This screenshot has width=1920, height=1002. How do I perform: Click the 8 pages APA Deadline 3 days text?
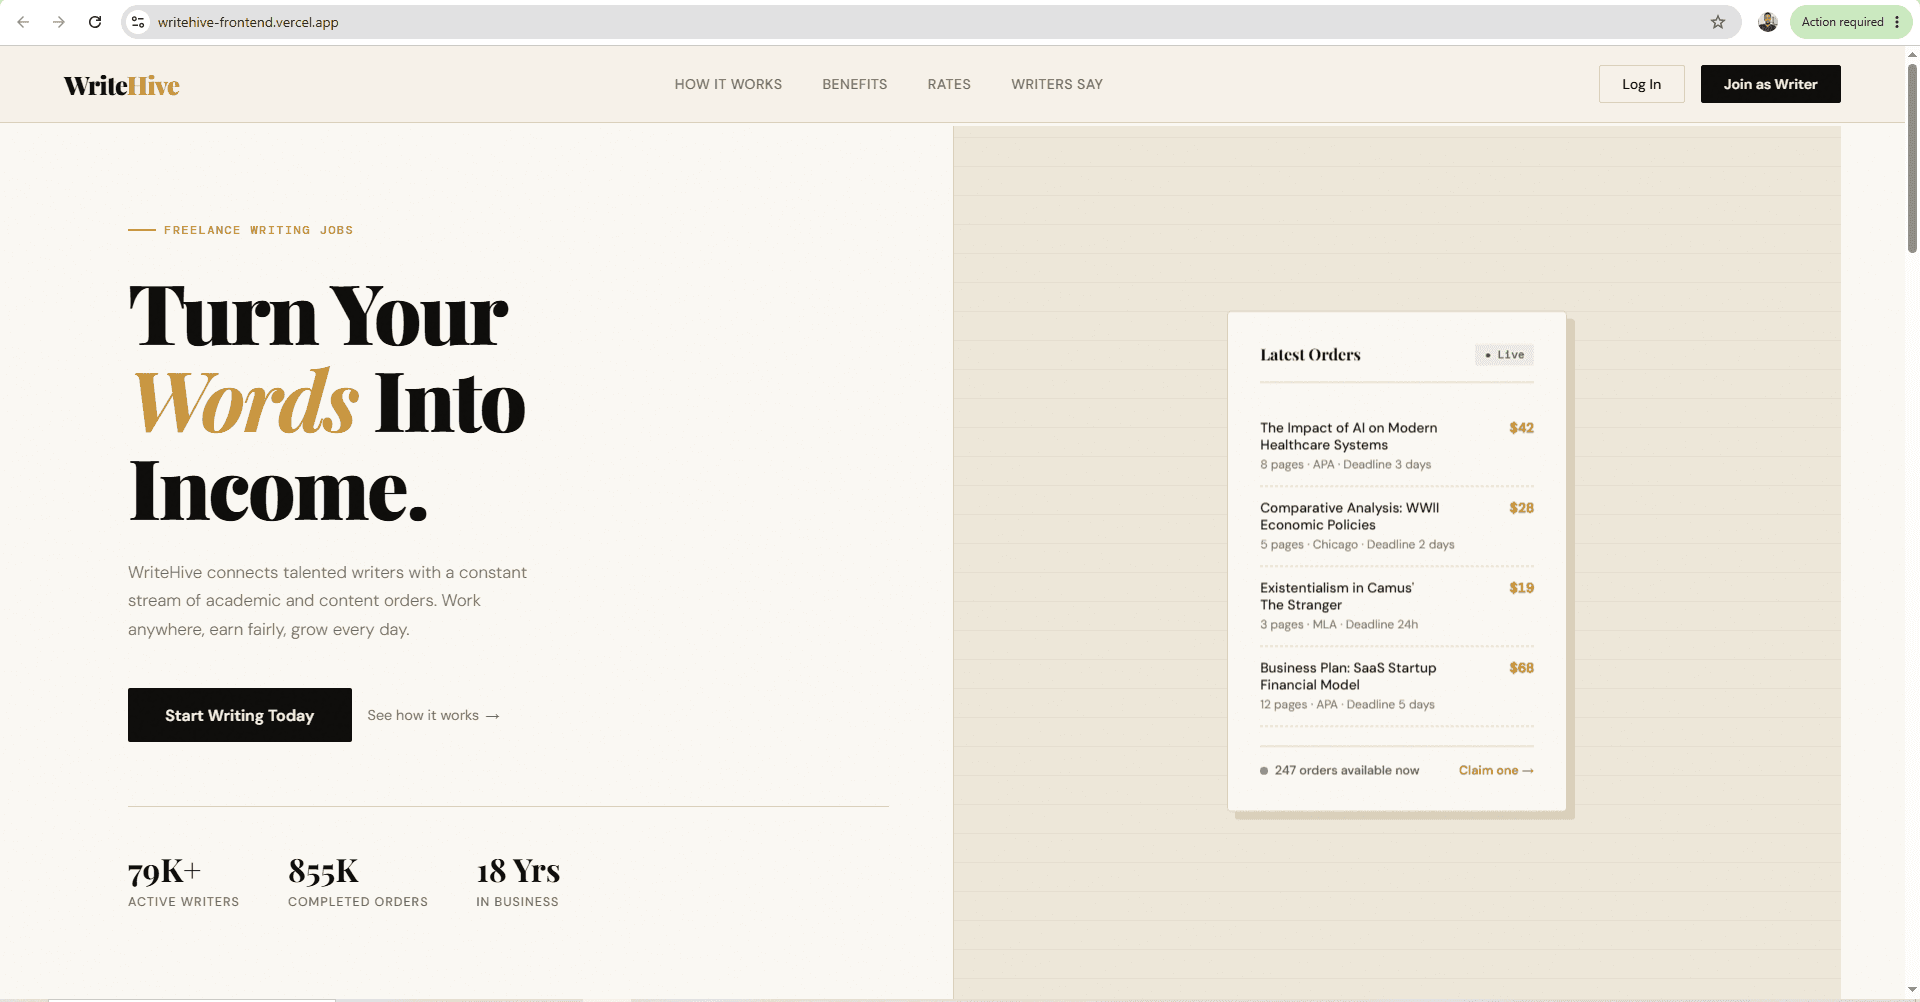click(1345, 464)
